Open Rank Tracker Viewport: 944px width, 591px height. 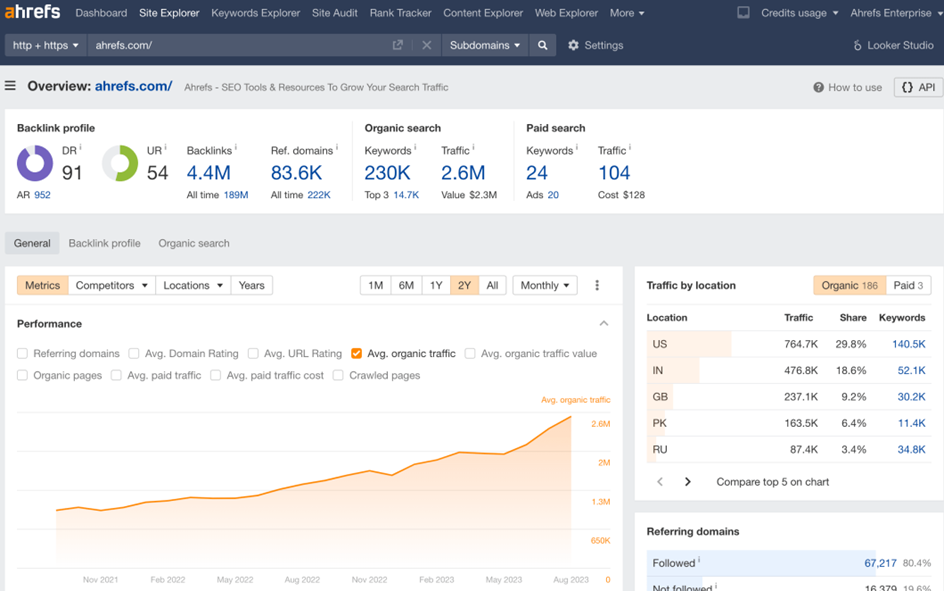400,13
